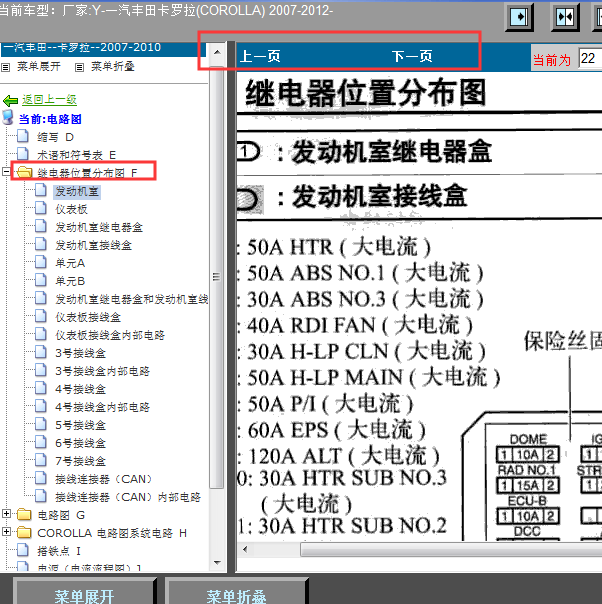This screenshot has height=604, width=602.
Task: Click the page icon beside 6号接线盒
Action: (x=41, y=442)
